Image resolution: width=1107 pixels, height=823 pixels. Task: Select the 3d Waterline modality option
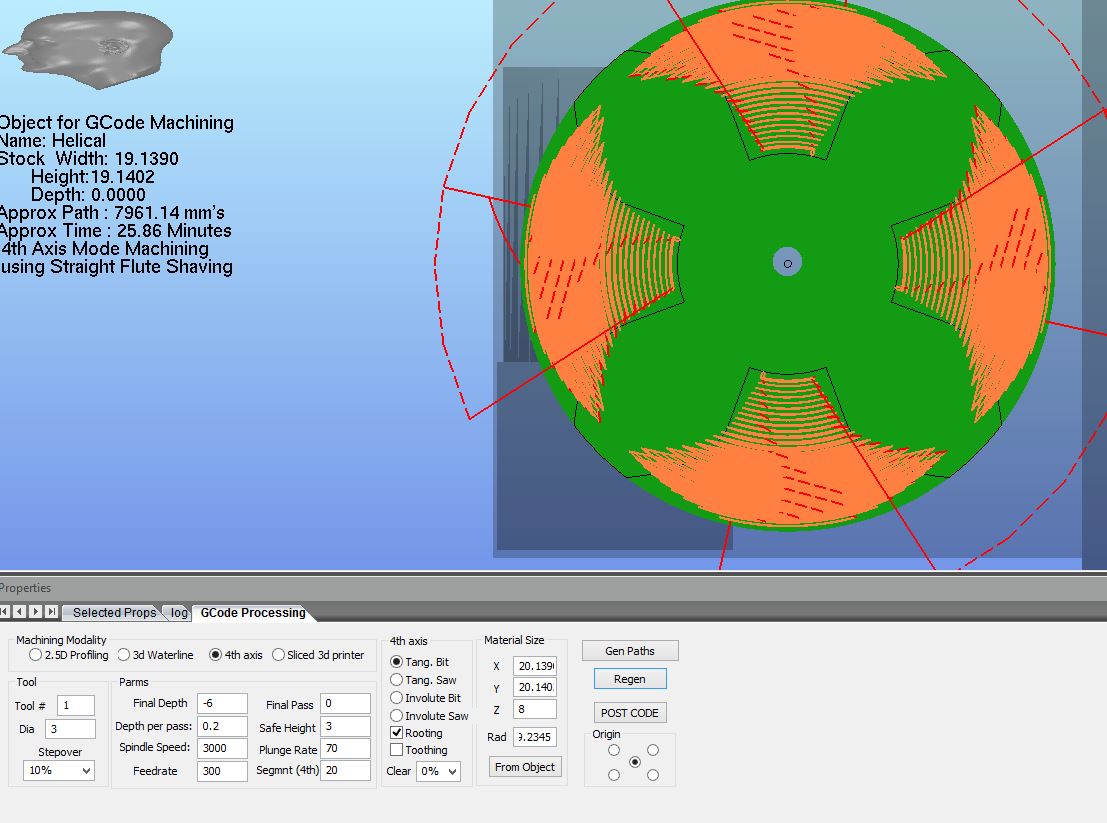[x=124, y=655]
